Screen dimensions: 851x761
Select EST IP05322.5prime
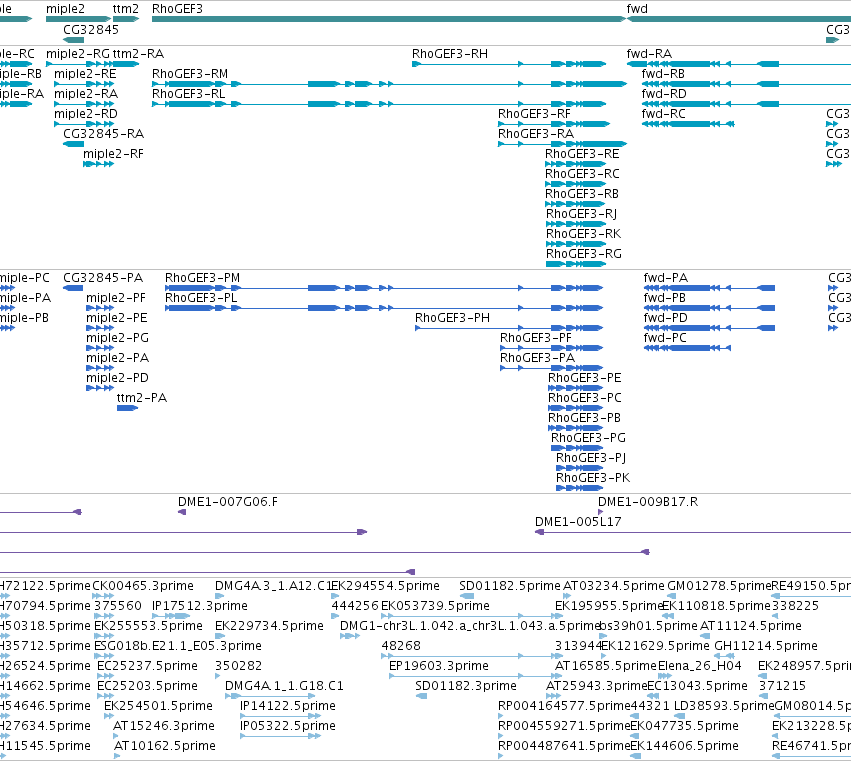coord(288,727)
